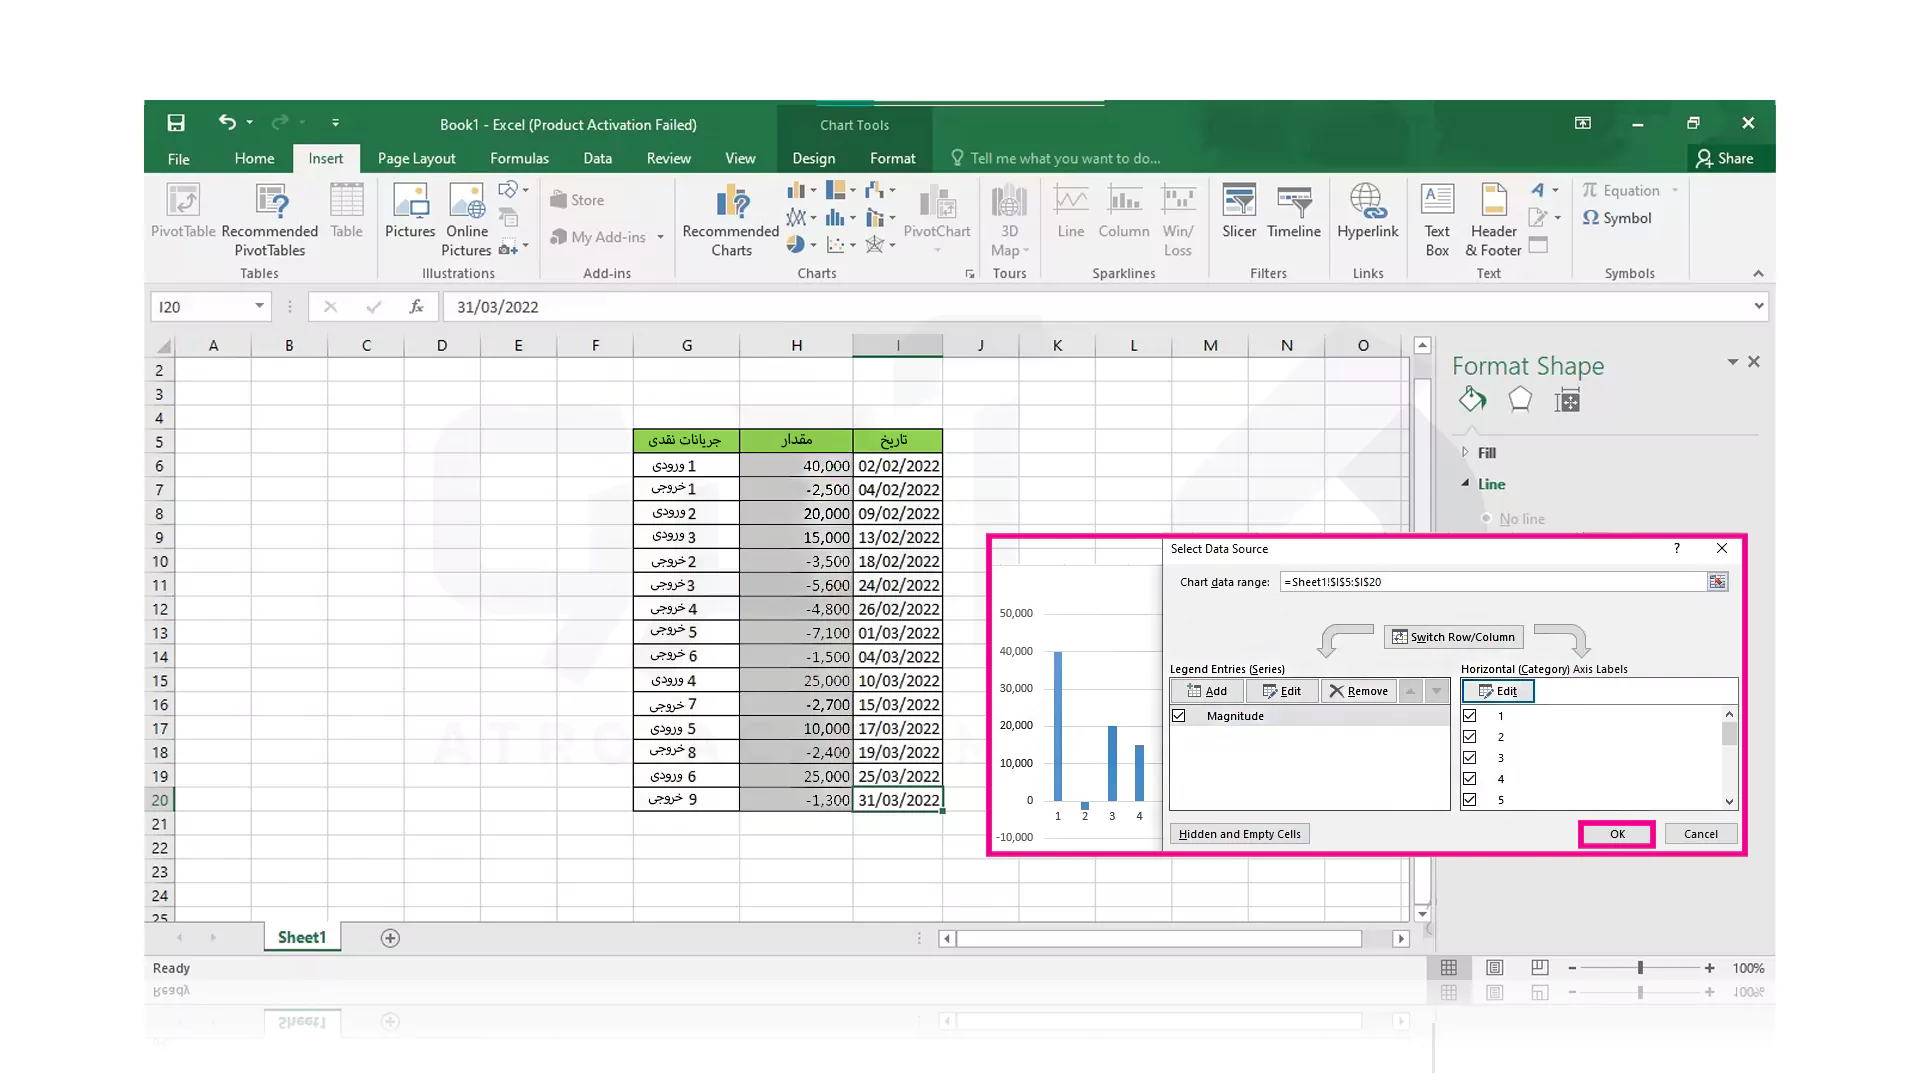Open Recommended PivotTables
Viewport: 1920px width, 1080px height.
click(270, 220)
